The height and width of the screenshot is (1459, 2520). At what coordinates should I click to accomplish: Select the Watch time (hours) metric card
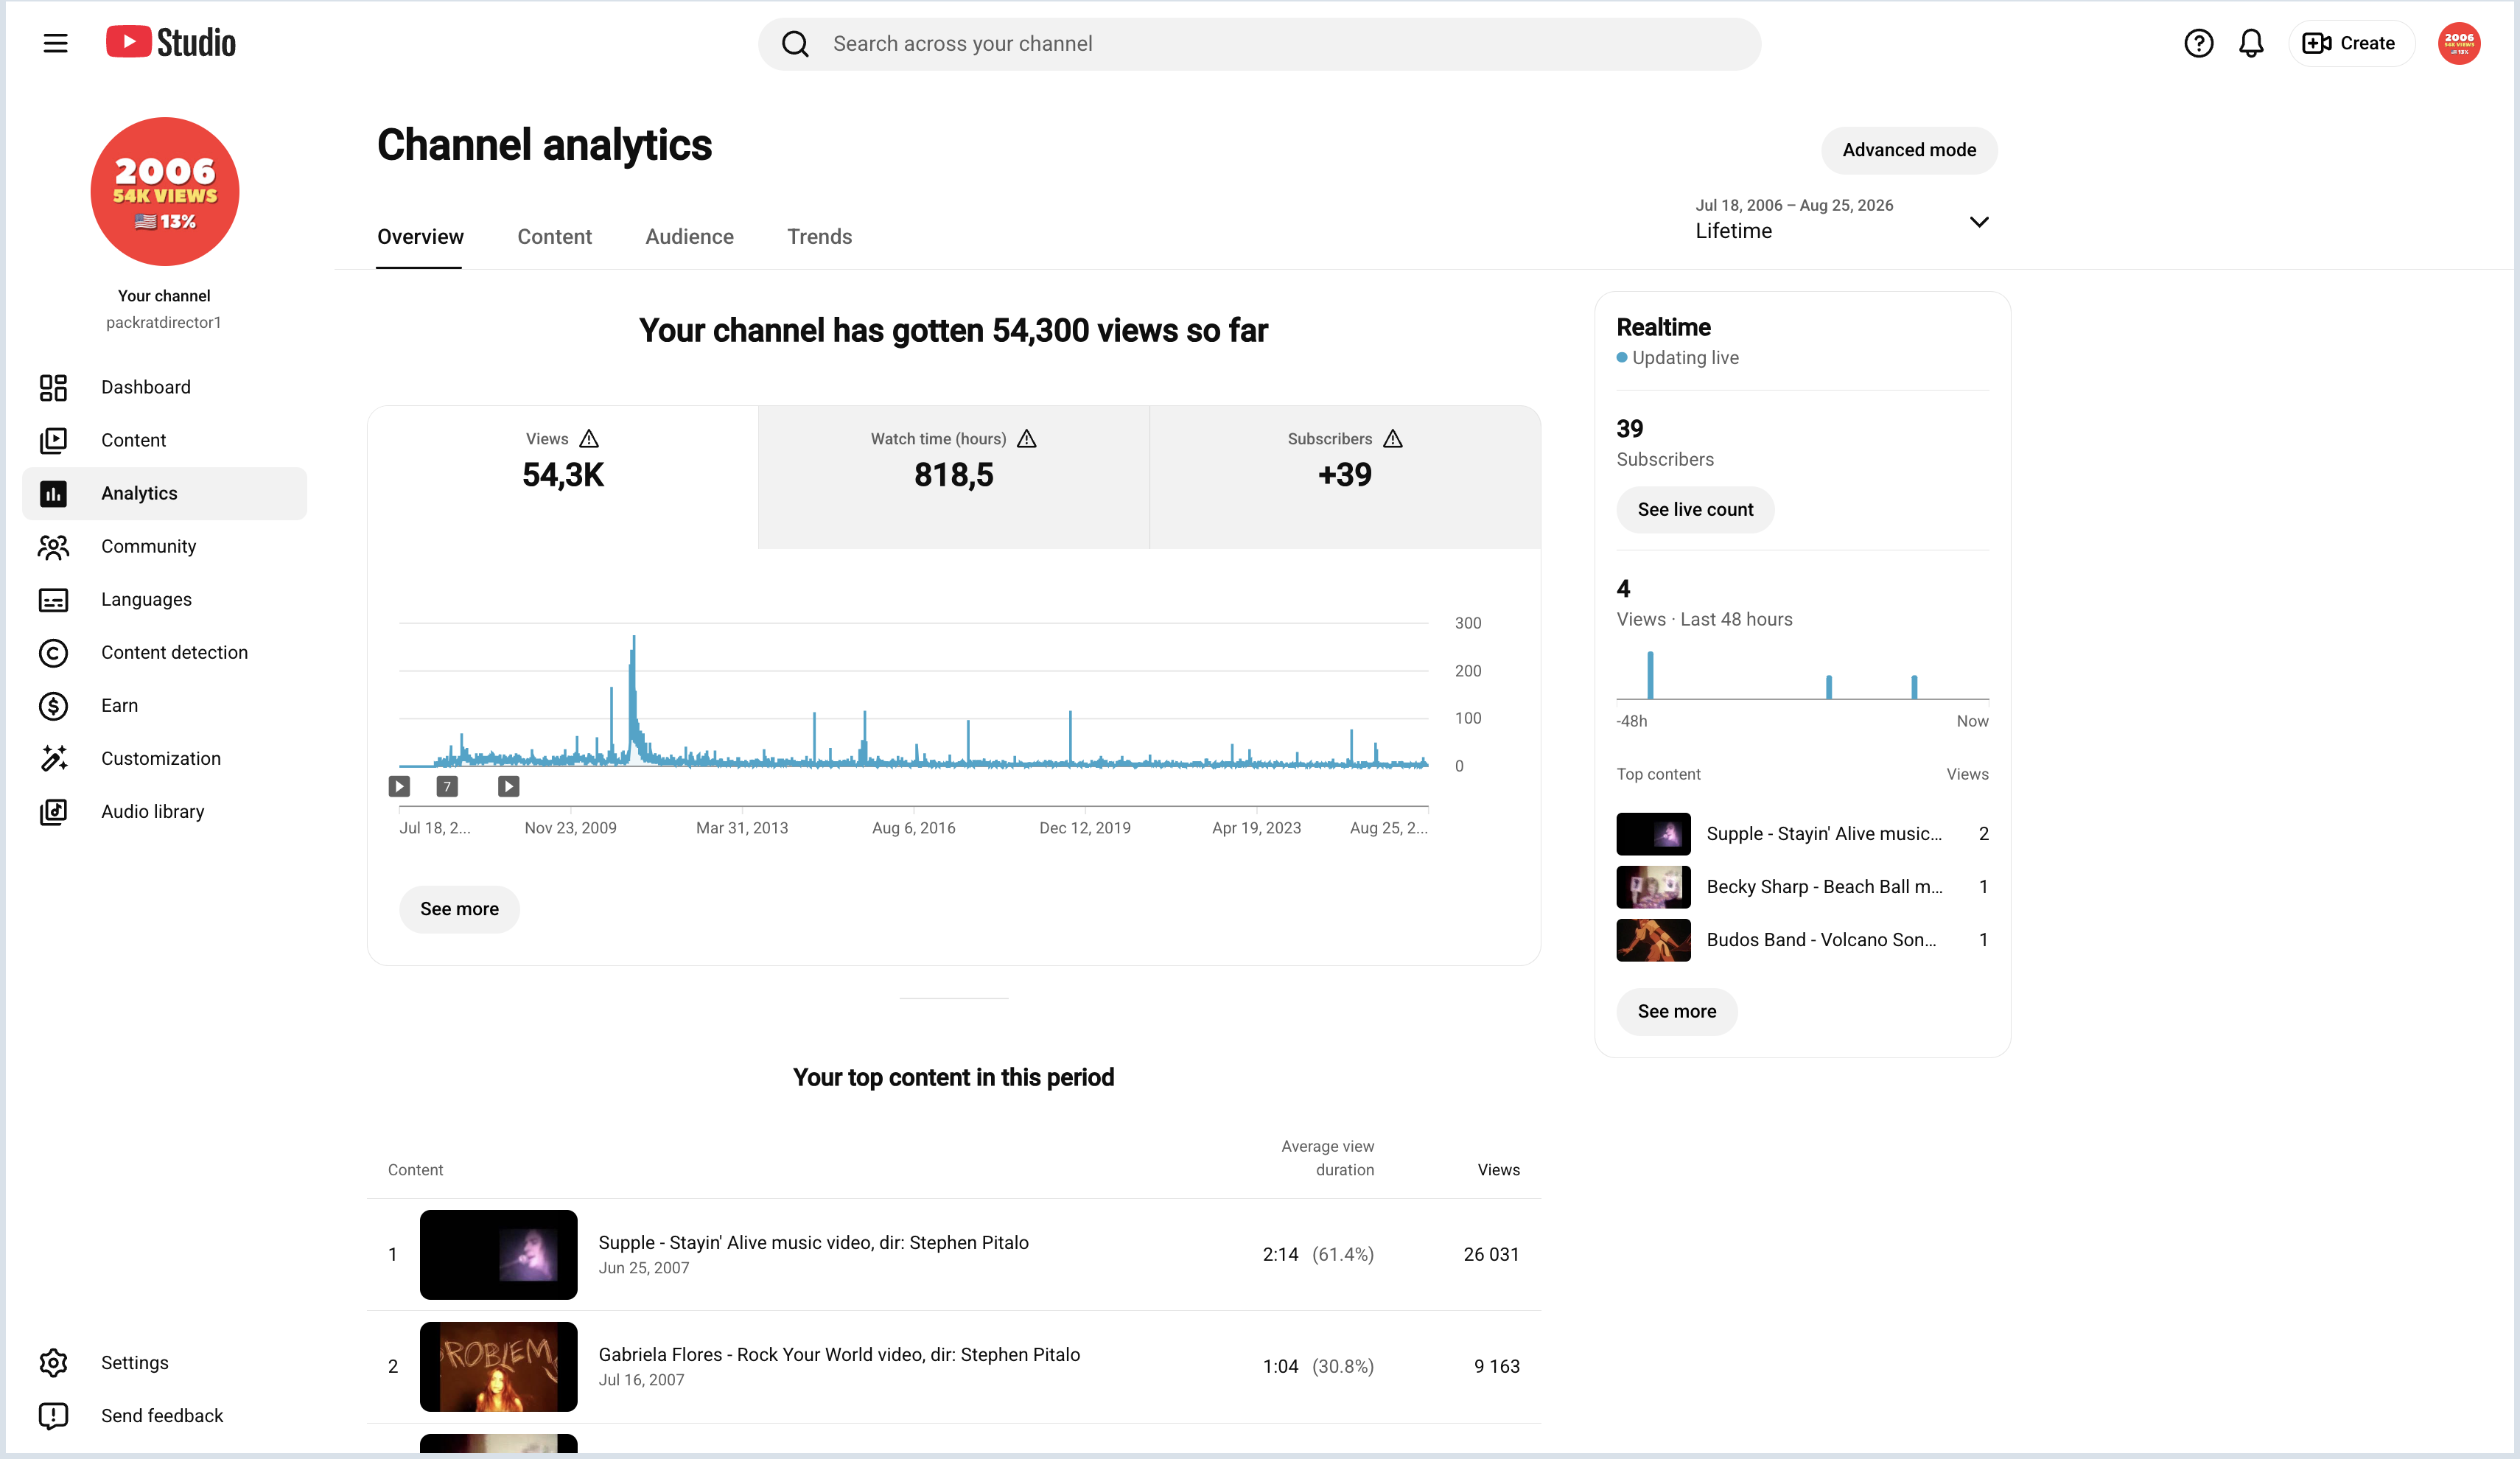click(x=953, y=477)
